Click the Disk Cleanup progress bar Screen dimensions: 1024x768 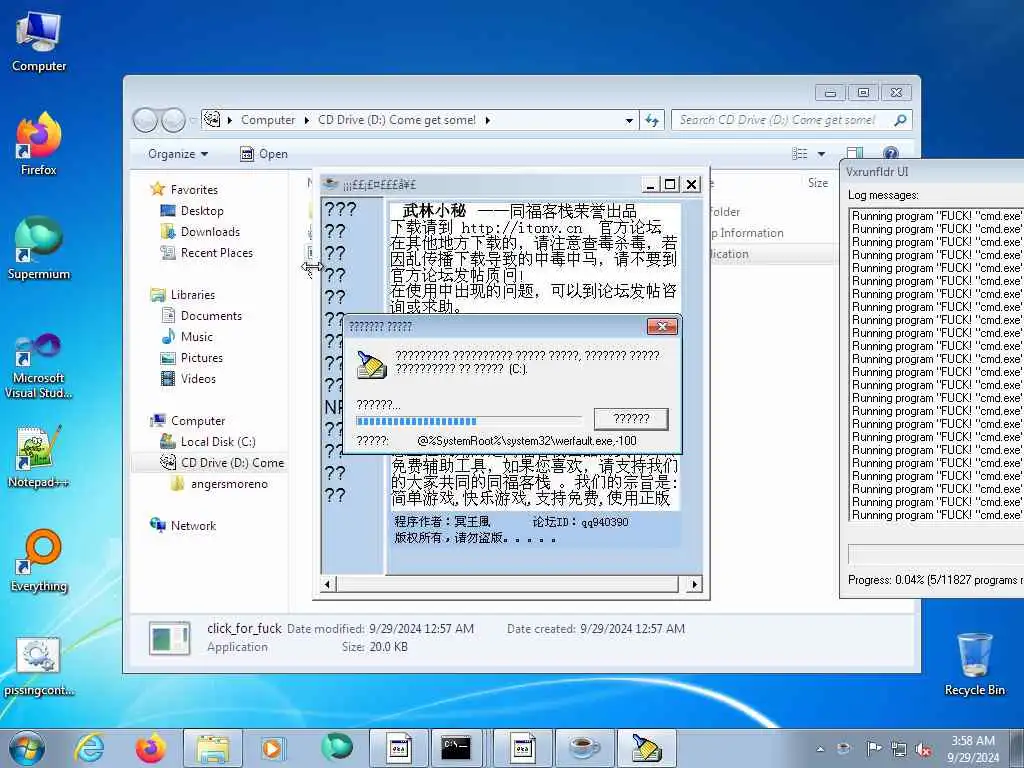[469, 421]
